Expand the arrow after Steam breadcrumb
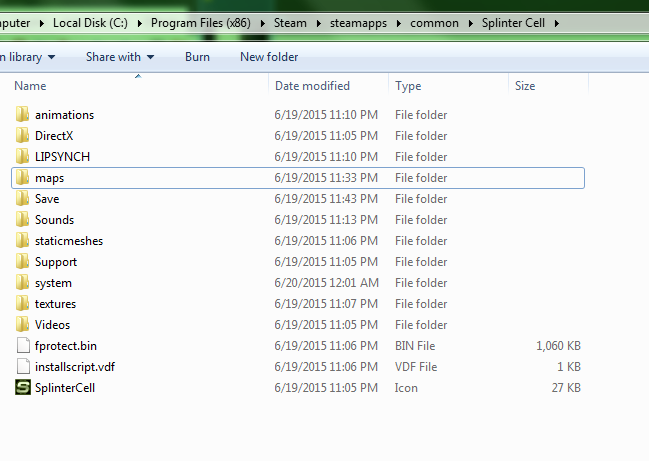 (318, 23)
